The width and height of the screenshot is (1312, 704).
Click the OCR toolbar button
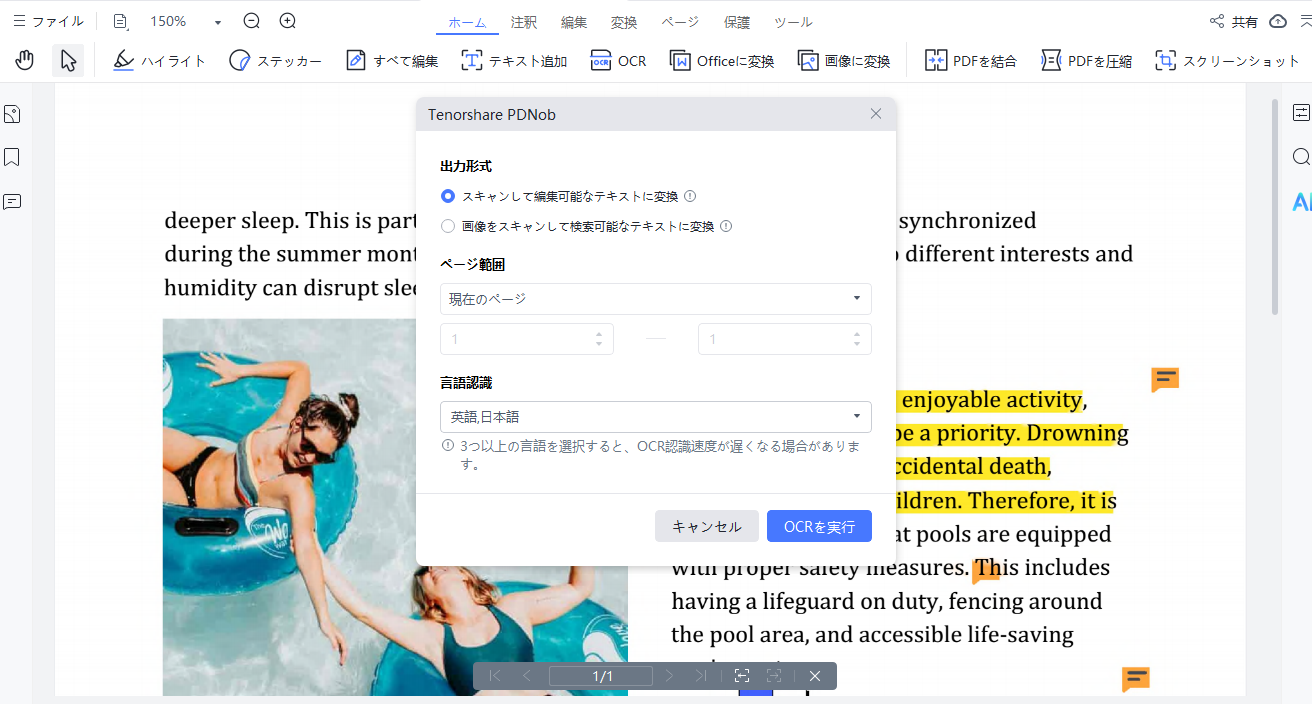click(618, 60)
